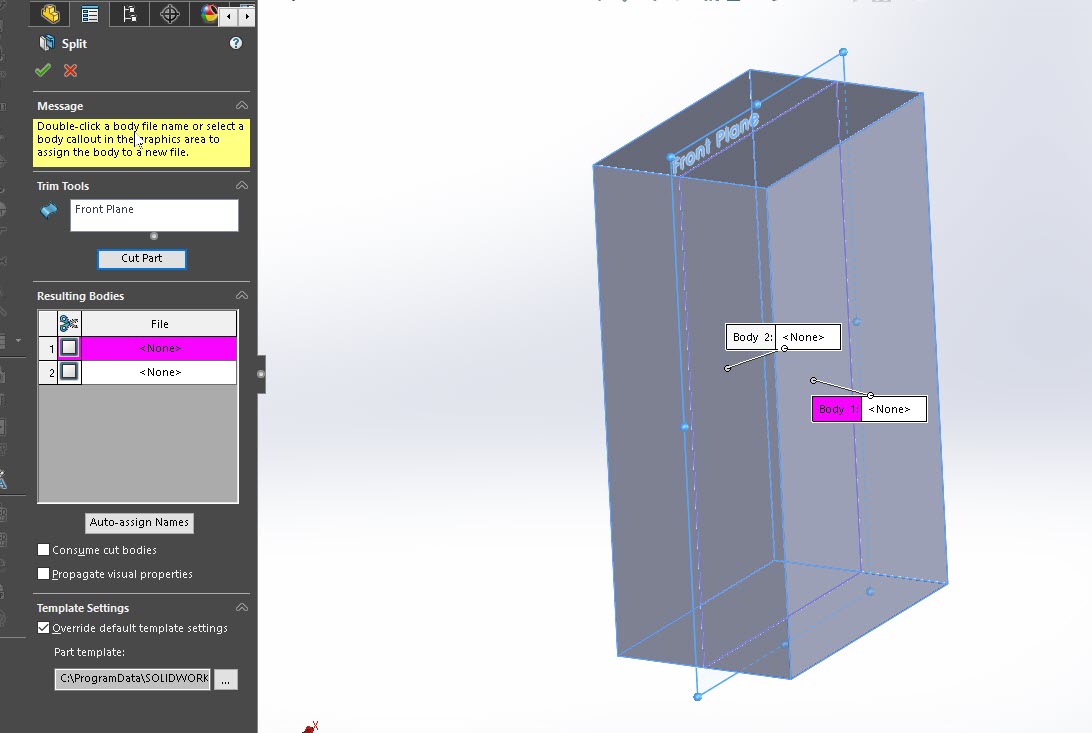Select the Front Plane label in viewport
Image resolution: width=1092 pixels, height=733 pixels.
click(x=715, y=142)
